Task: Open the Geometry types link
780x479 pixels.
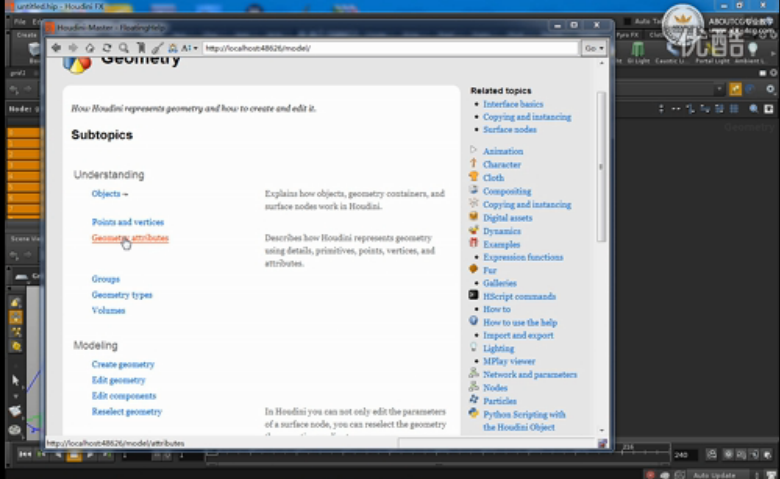Action: (122, 295)
